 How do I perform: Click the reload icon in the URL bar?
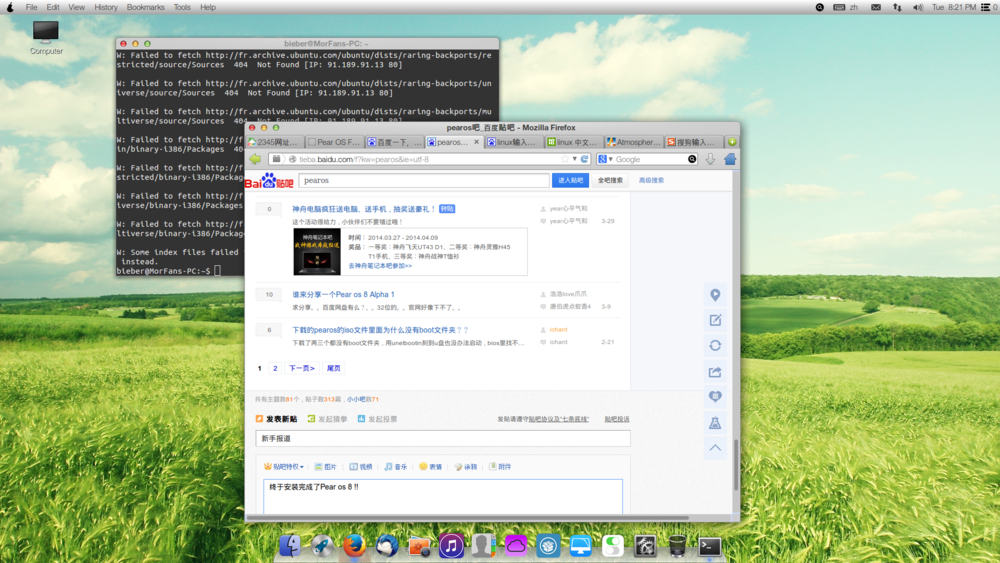tap(584, 159)
